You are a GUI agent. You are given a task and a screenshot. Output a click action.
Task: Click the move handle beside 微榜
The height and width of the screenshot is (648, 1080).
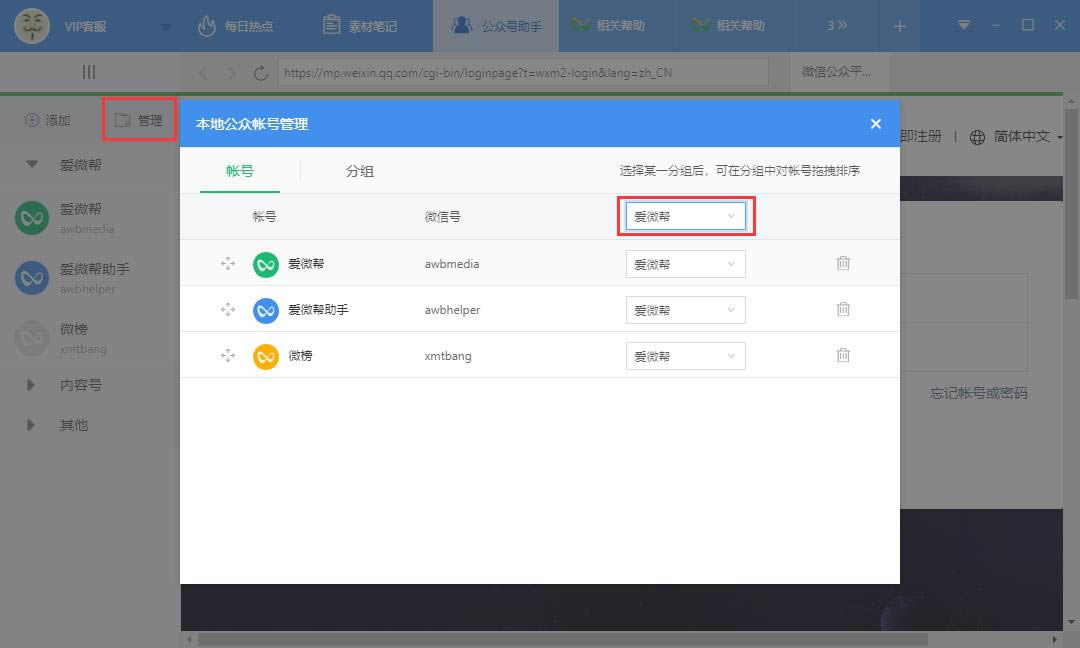(x=228, y=355)
